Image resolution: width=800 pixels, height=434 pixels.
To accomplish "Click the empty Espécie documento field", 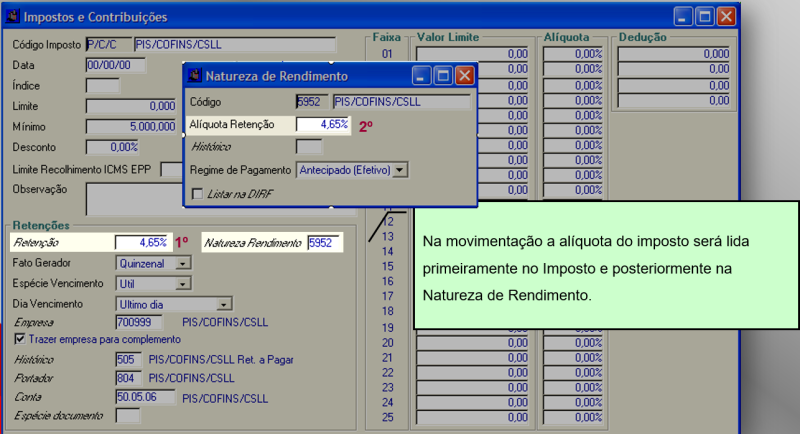I will (x=128, y=416).
